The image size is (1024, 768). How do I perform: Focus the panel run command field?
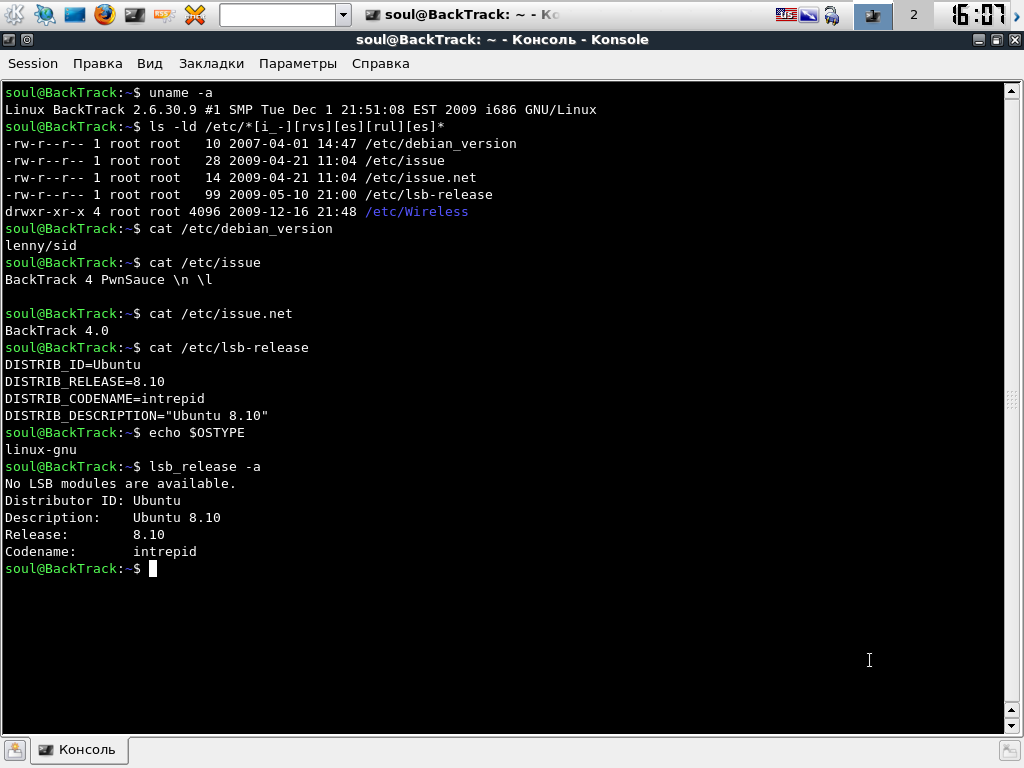(x=278, y=15)
